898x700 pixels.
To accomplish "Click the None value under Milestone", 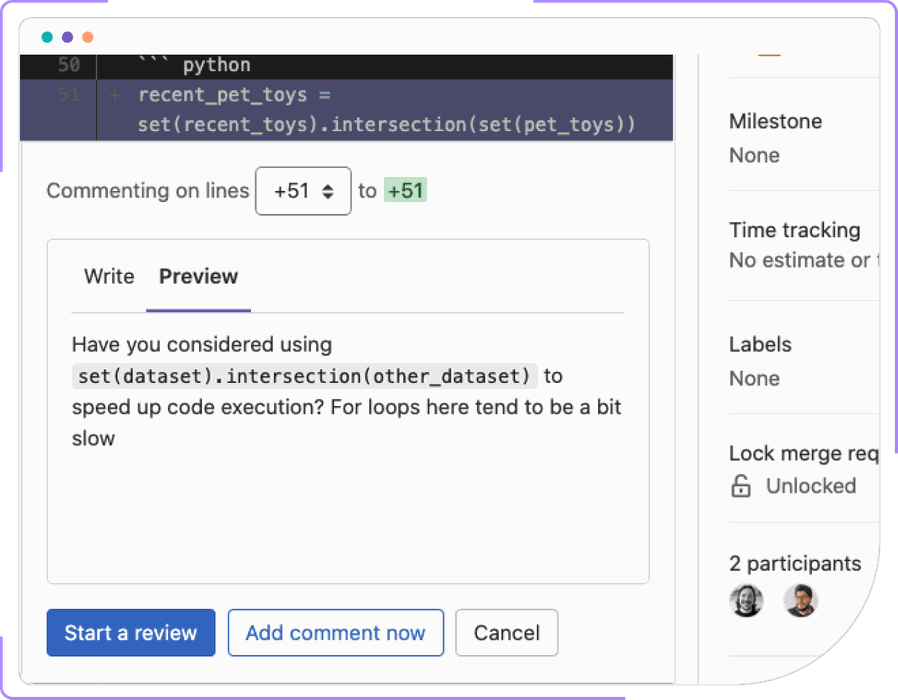I will [754, 155].
